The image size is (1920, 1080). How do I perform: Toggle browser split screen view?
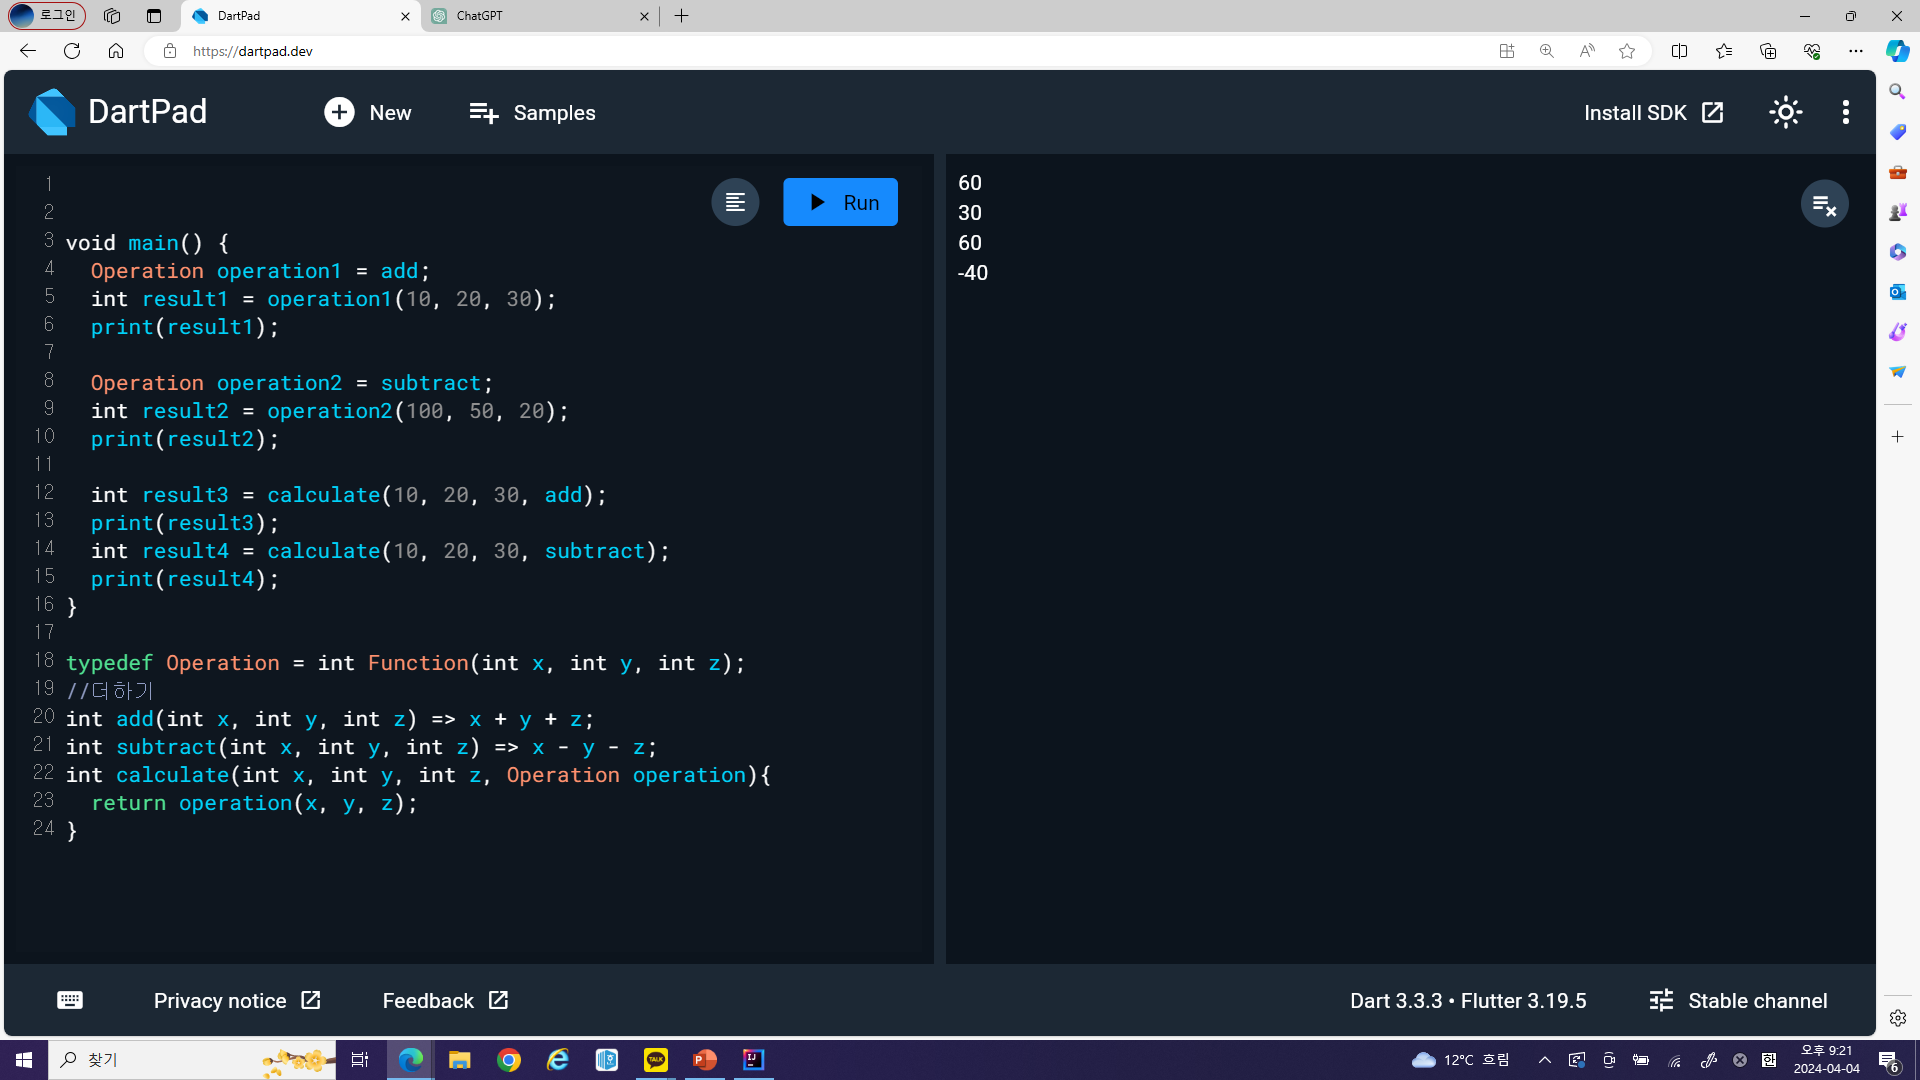click(1679, 51)
